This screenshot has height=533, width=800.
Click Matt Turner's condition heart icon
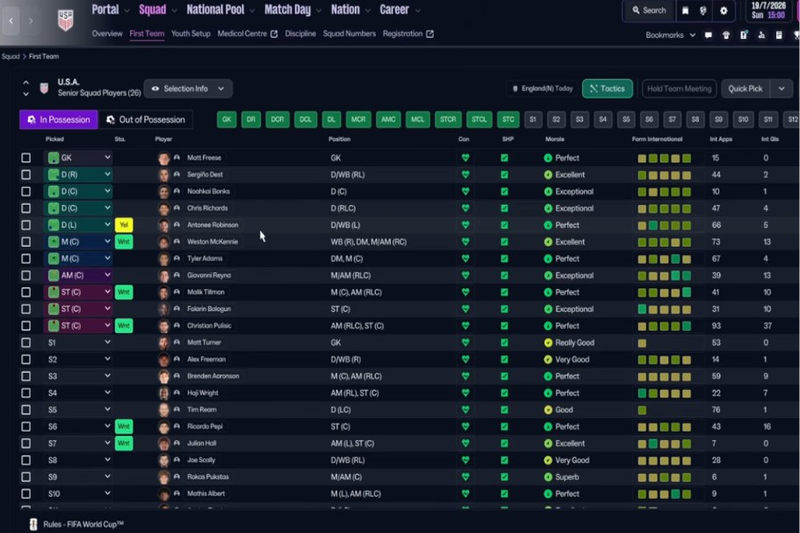click(x=465, y=343)
